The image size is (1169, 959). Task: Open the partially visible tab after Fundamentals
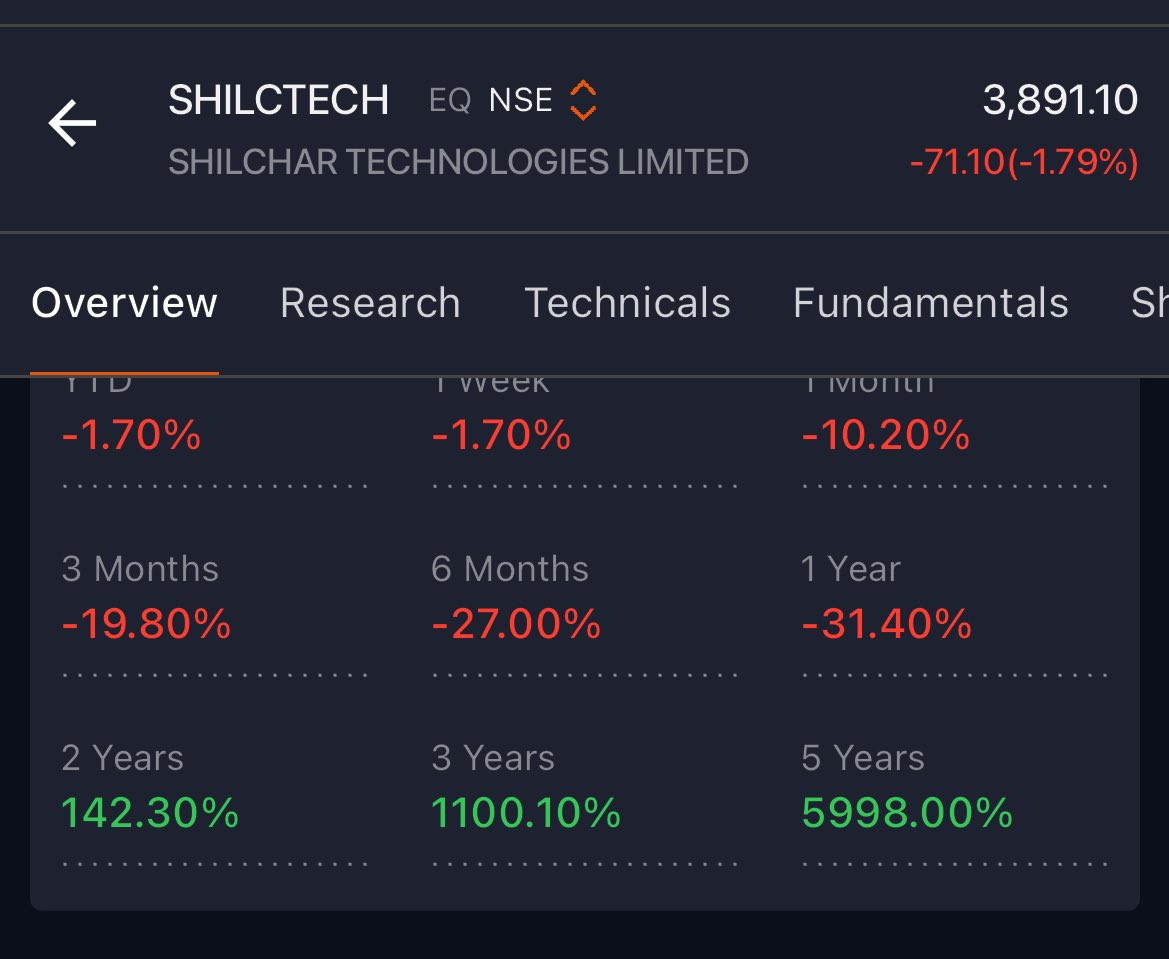click(x=1150, y=303)
